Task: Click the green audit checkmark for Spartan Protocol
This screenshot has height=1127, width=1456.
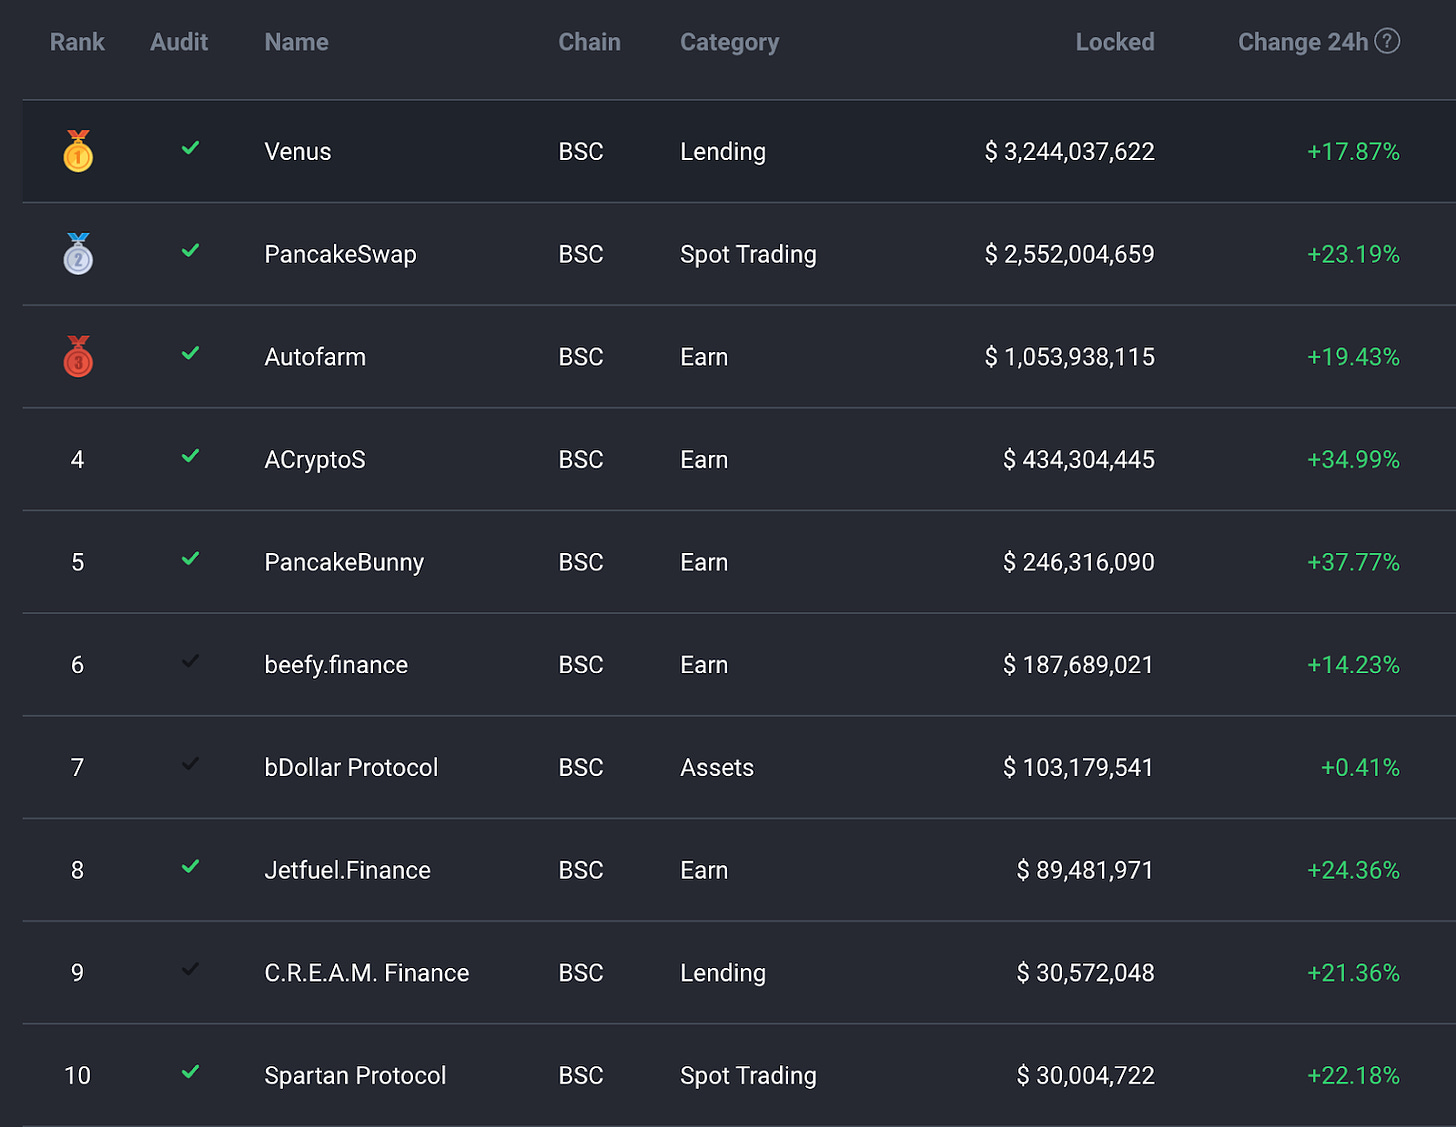Action: pos(190,1072)
